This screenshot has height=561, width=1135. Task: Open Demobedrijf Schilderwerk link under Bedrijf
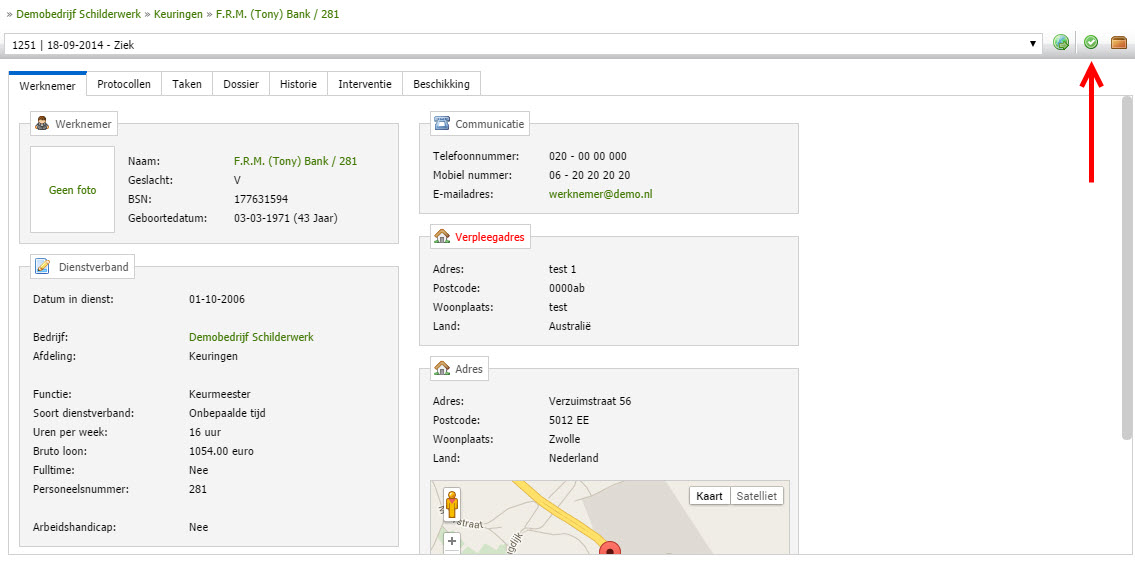coord(251,337)
